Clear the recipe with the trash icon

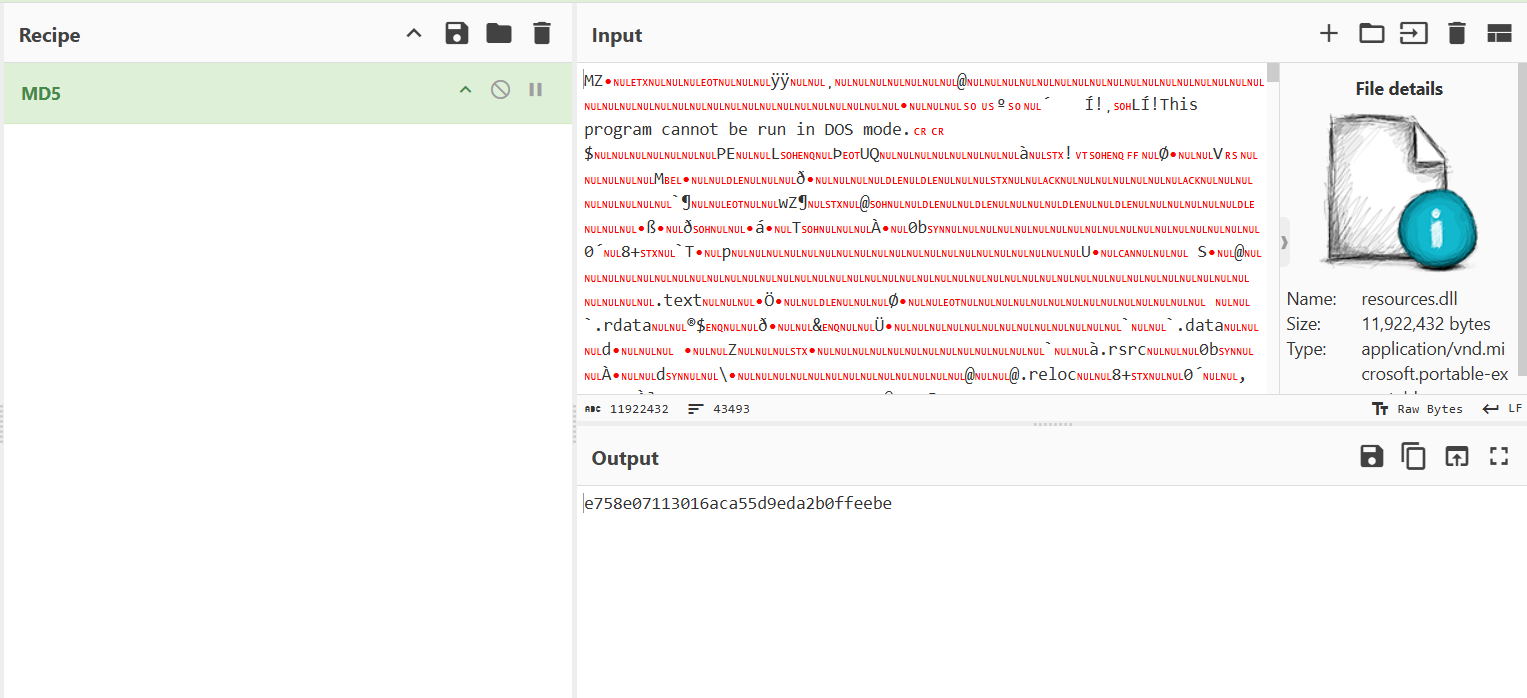click(541, 34)
